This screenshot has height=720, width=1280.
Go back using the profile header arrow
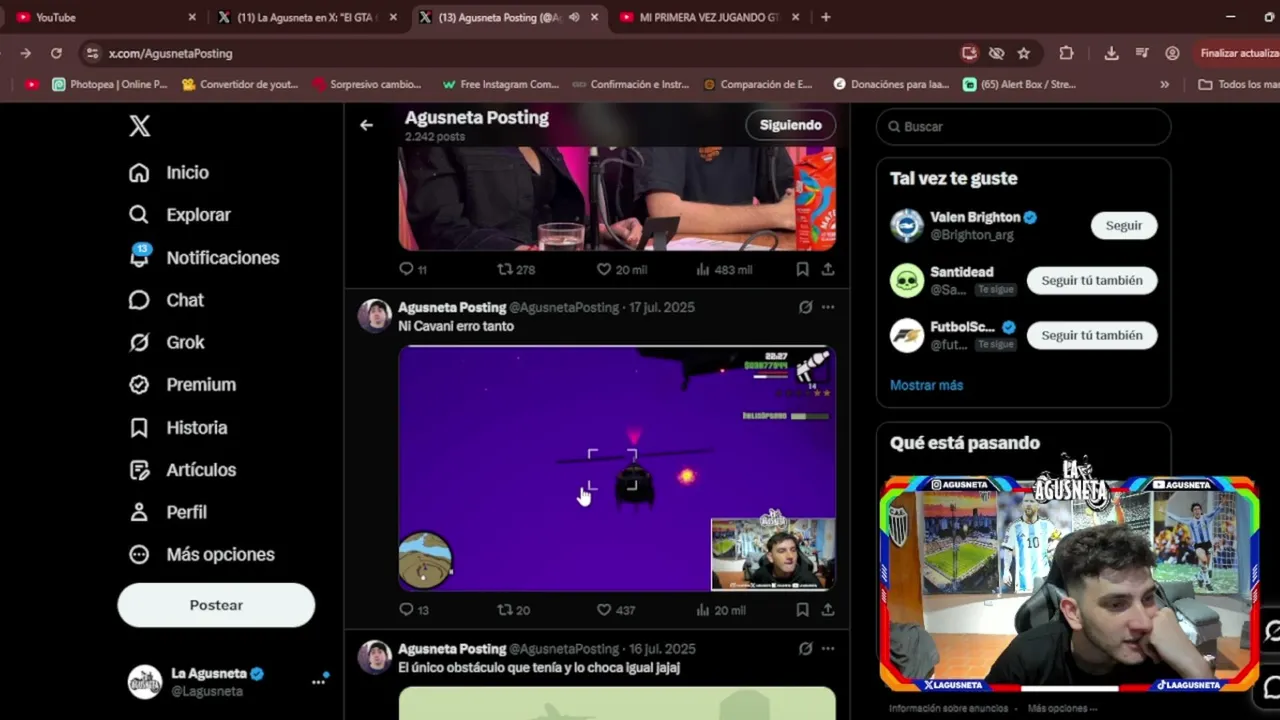click(366, 125)
